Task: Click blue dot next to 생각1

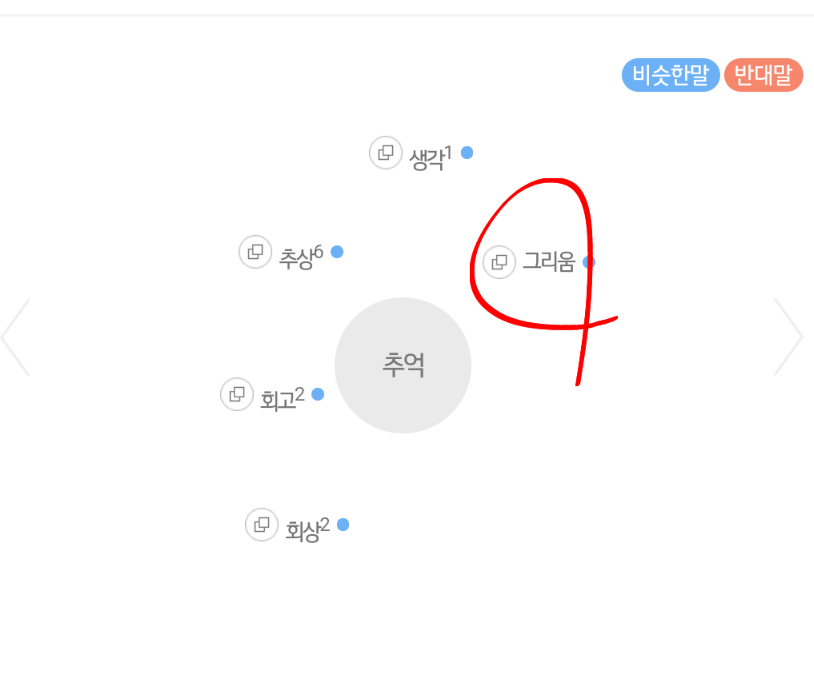Action: 467,153
